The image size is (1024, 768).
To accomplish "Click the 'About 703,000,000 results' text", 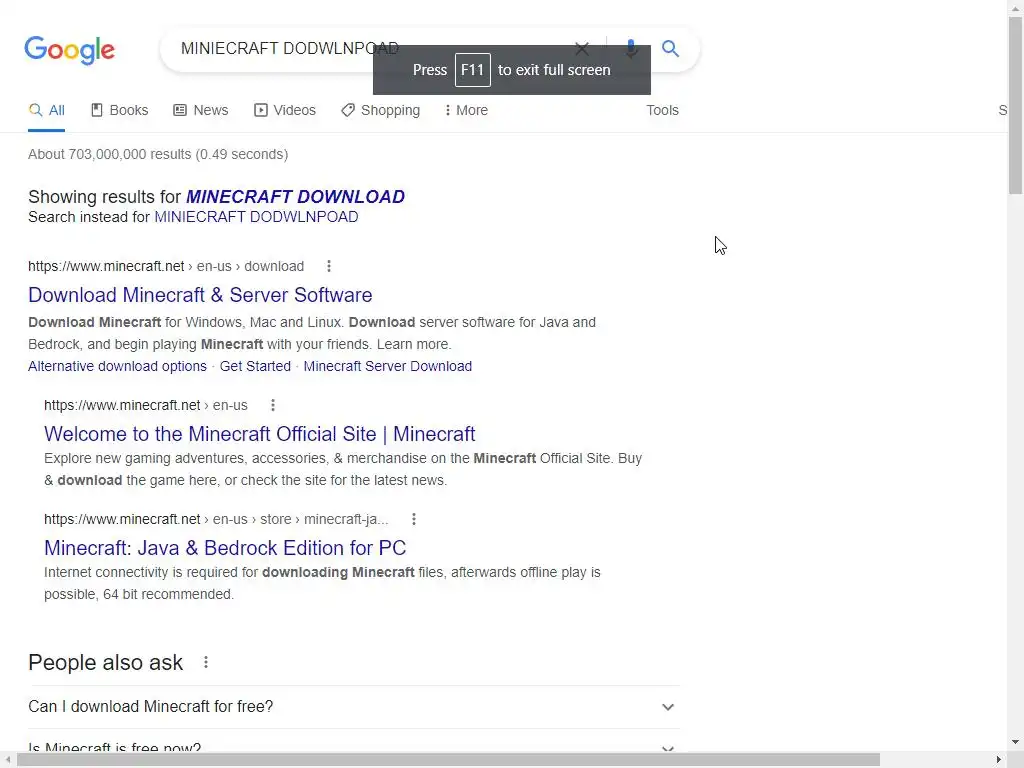I will point(158,154).
